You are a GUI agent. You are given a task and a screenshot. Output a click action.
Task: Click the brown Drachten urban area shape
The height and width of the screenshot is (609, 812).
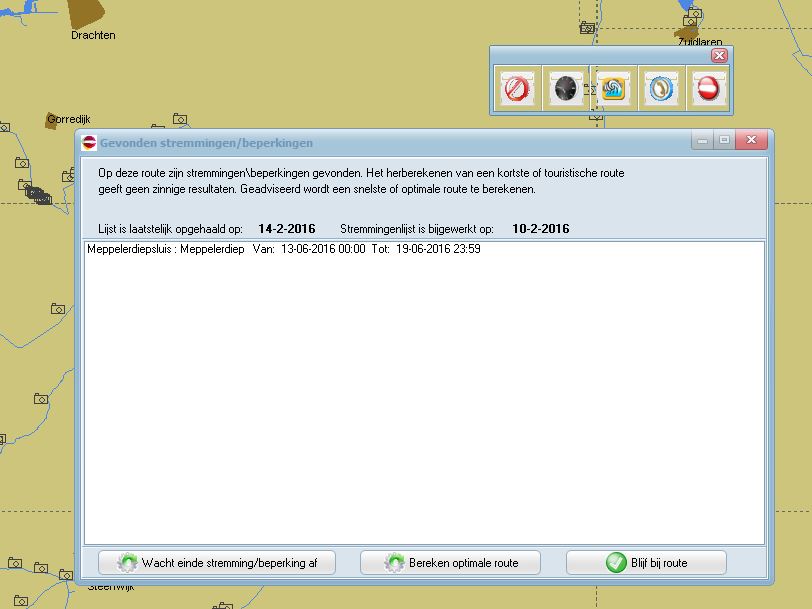click(x=85, y=13)
